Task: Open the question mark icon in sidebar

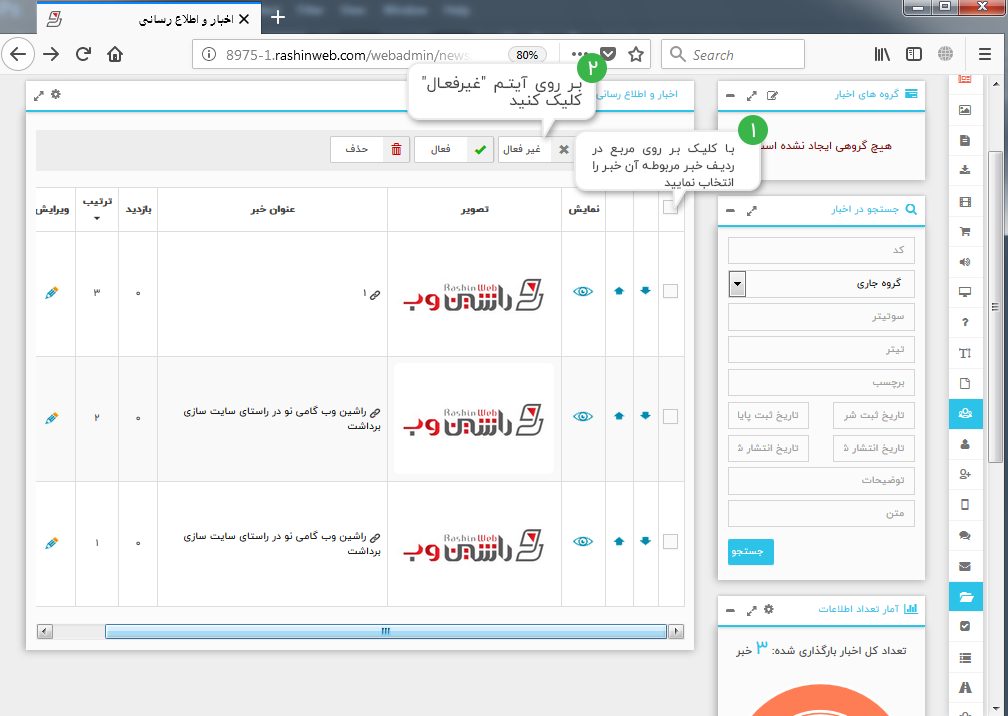Action: (965, 323)
